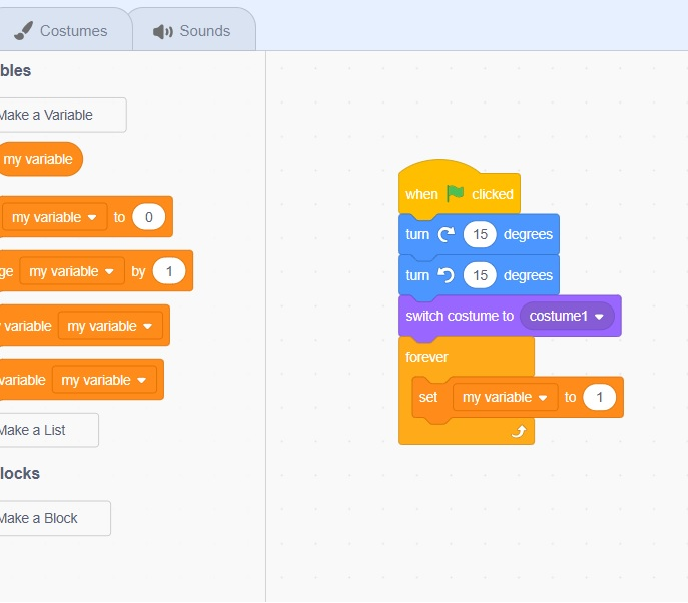Open the costume1 dropdown in the switch costume block

click(x=567, y=316)
